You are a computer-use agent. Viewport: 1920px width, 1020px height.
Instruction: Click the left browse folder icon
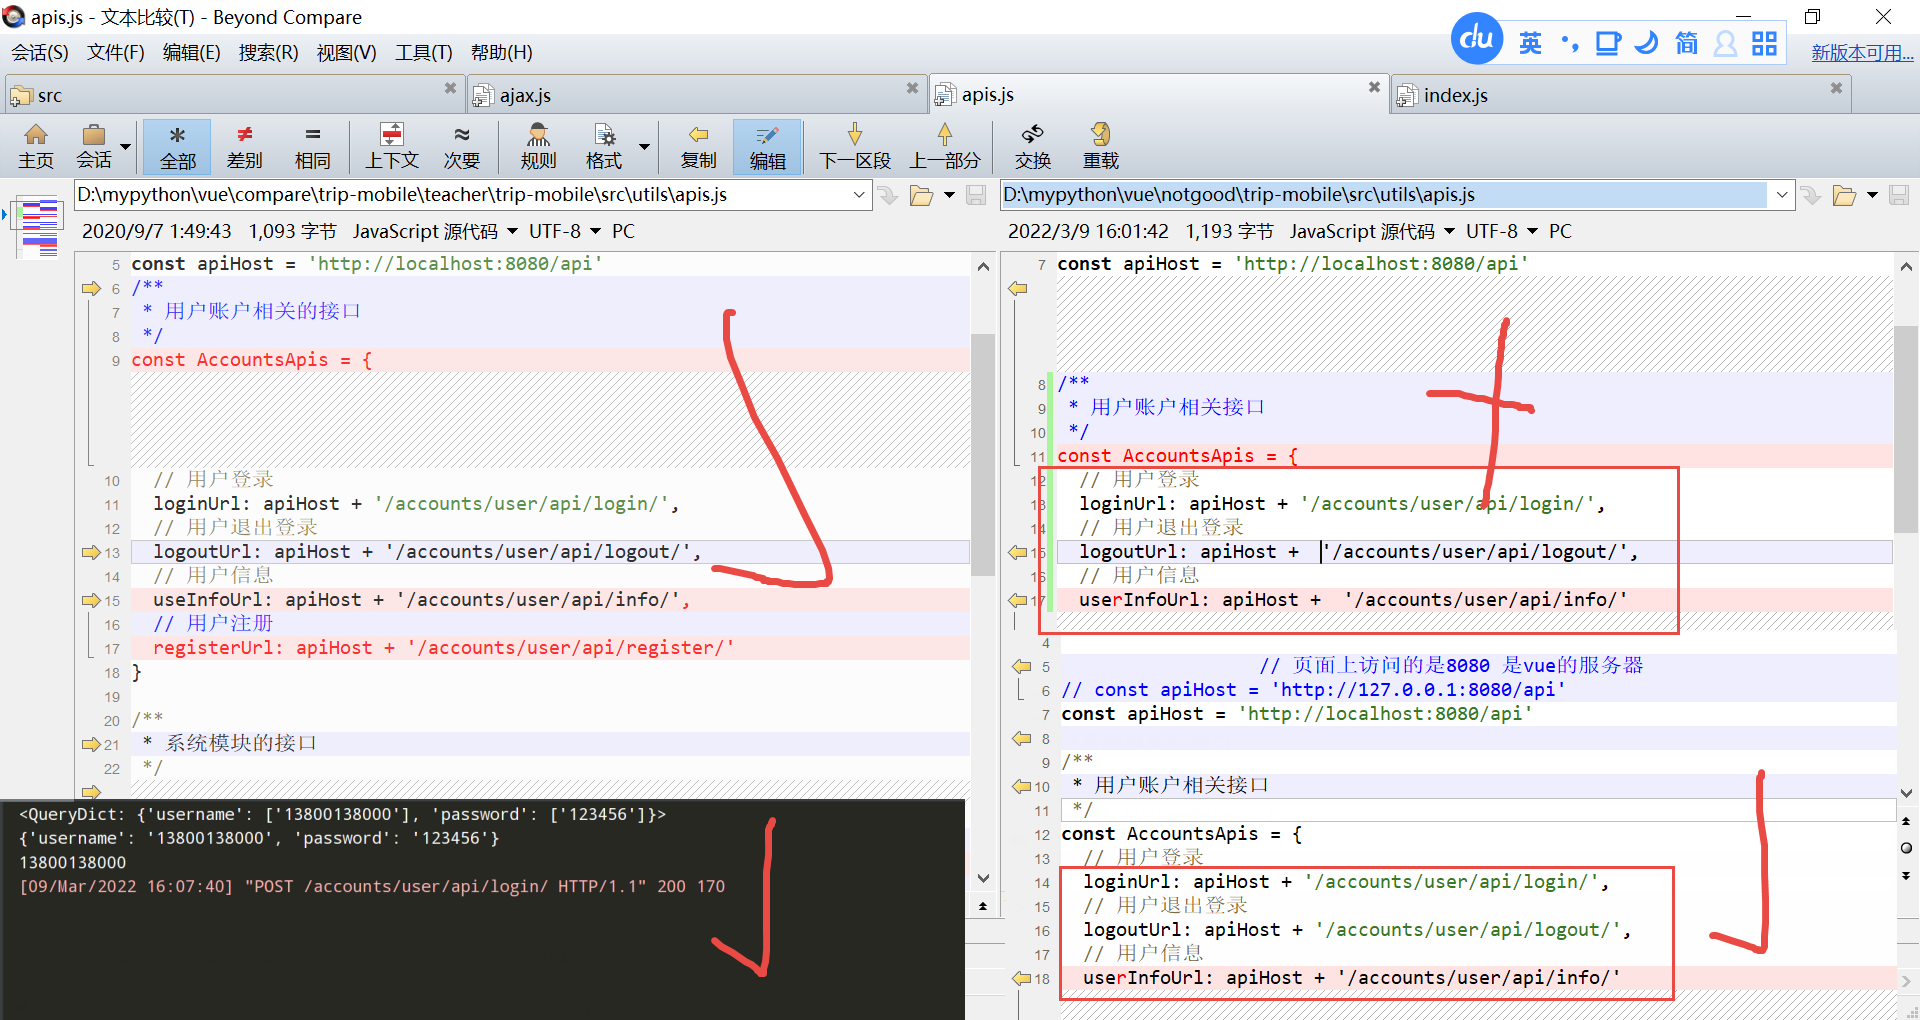click(921, 196)
